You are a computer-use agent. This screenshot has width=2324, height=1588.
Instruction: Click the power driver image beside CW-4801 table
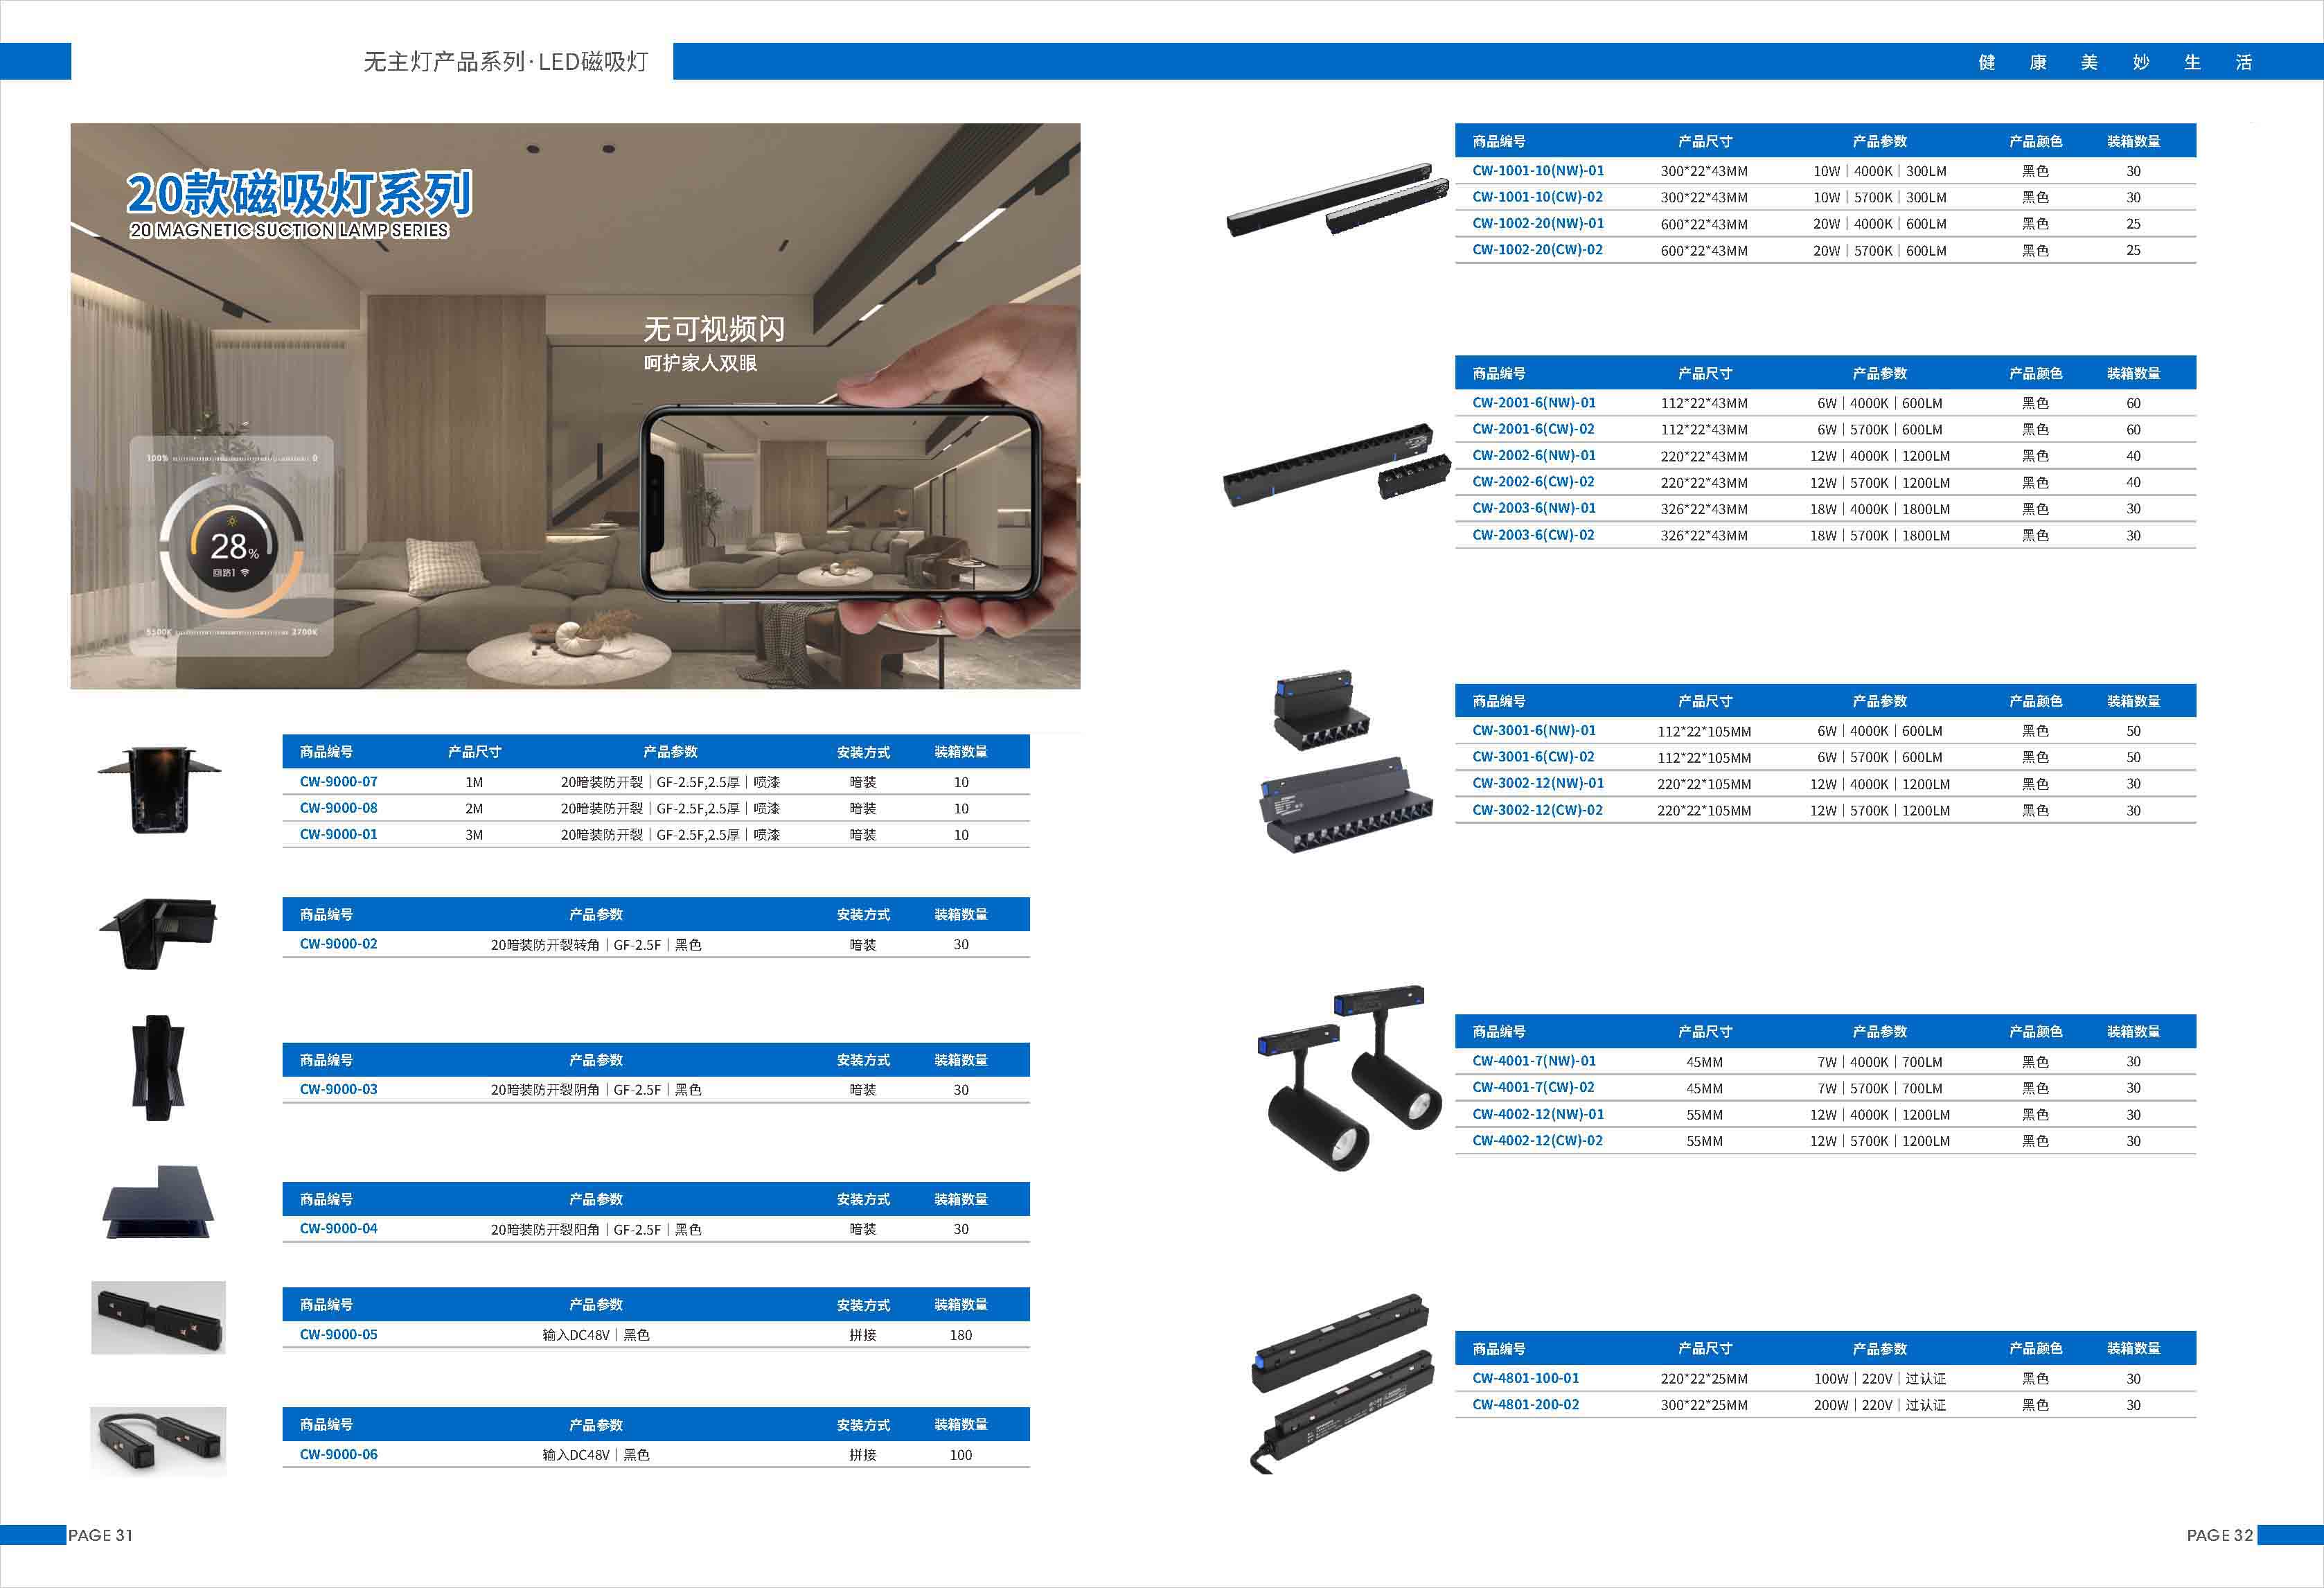pos(1342,1384)
